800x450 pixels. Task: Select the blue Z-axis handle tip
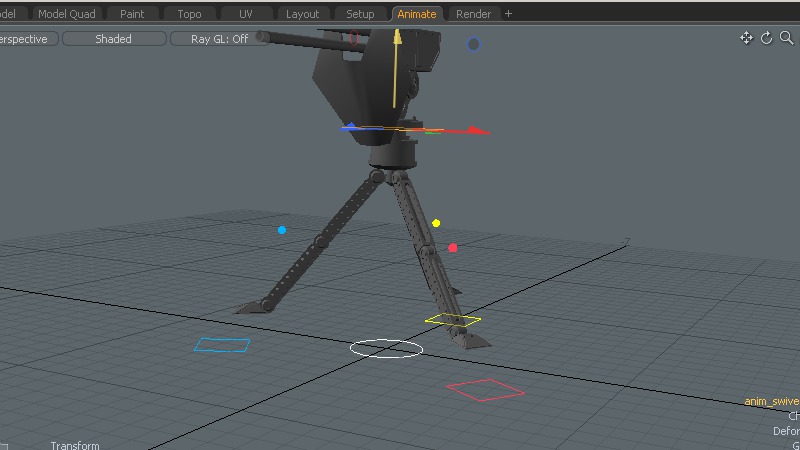(x=350, y=126)
